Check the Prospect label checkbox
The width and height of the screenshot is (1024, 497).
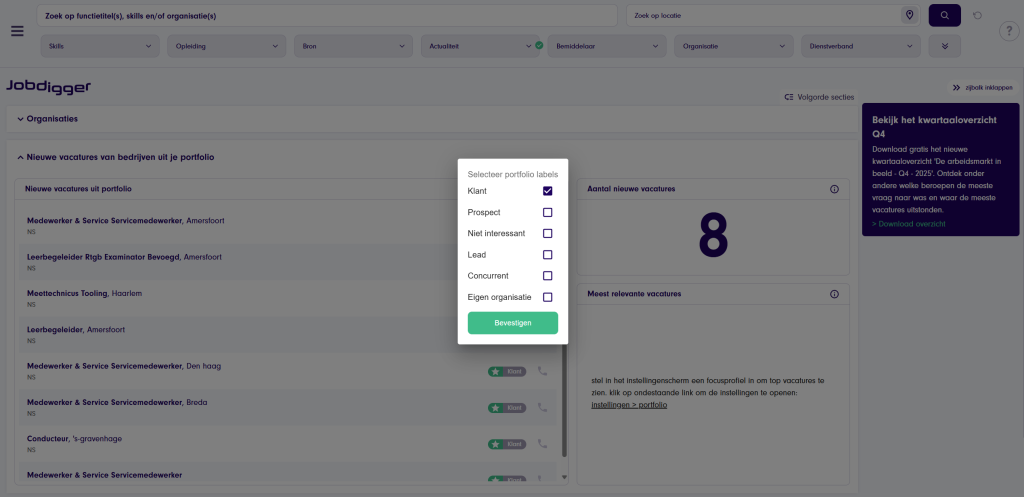pos(547,212)
